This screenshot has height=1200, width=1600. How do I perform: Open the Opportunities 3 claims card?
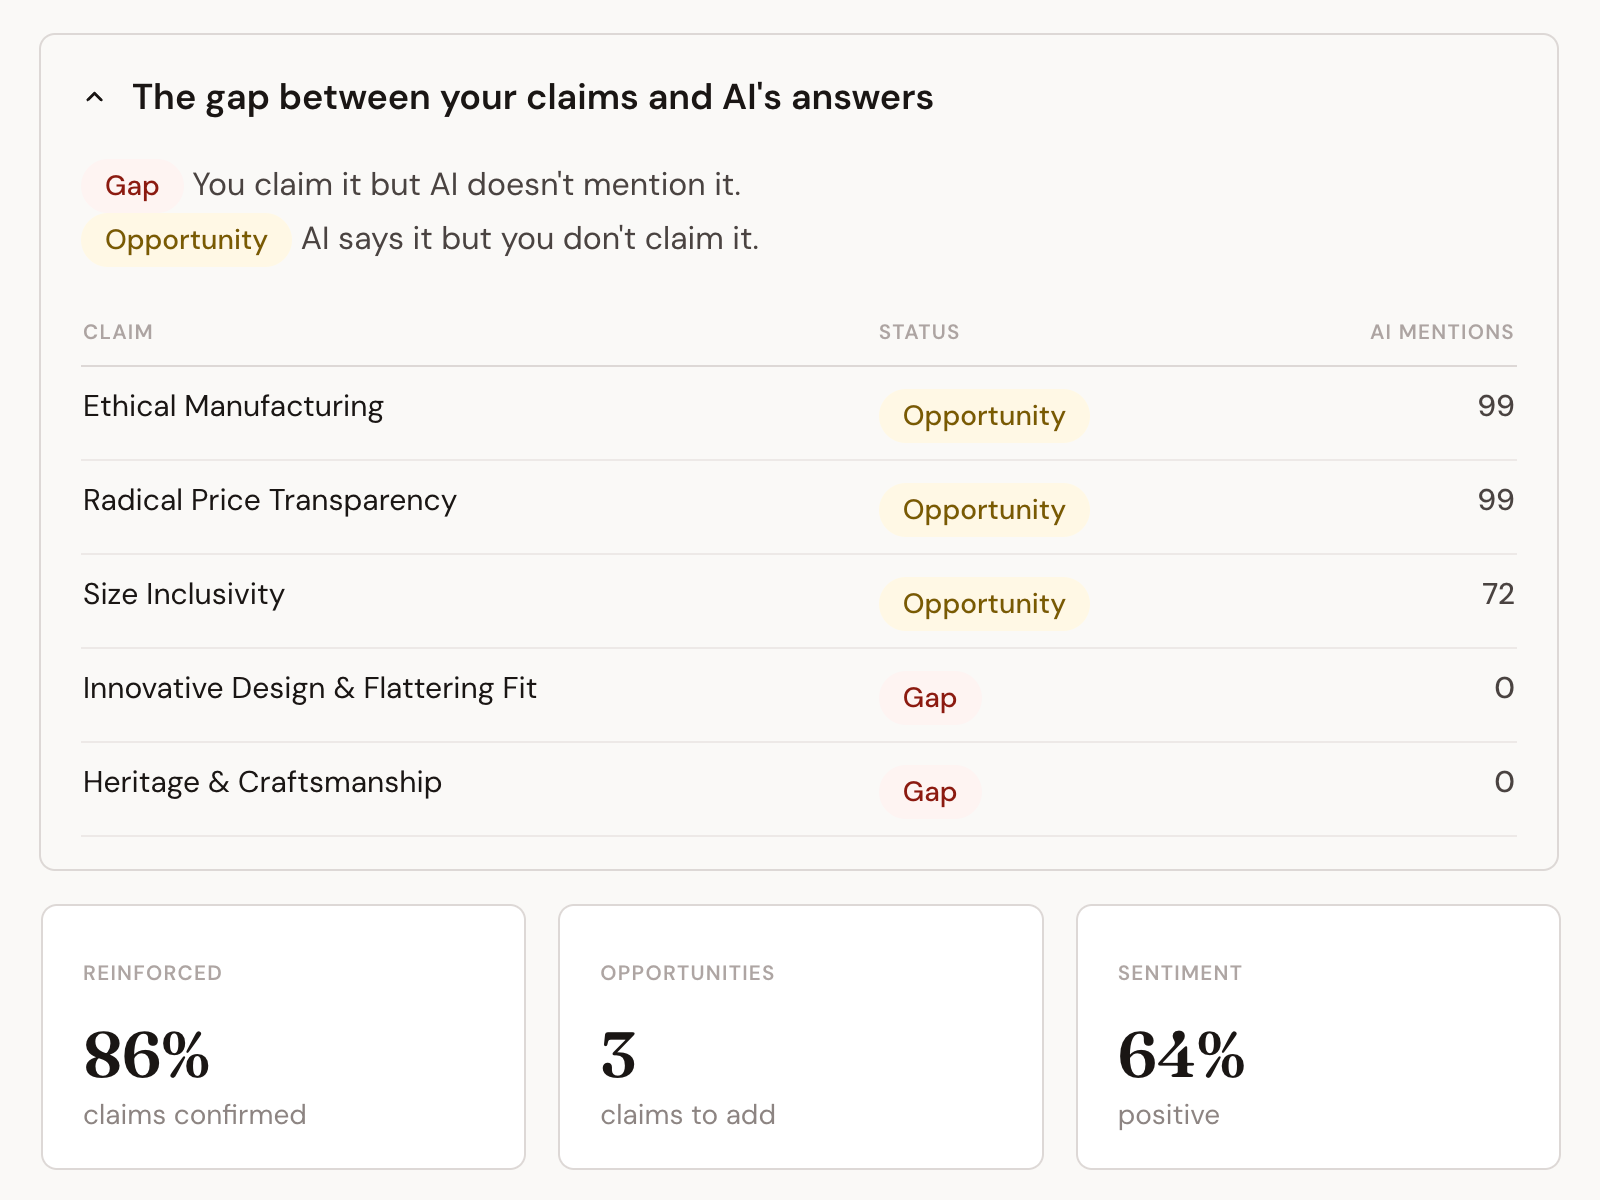pos(801,1037)
